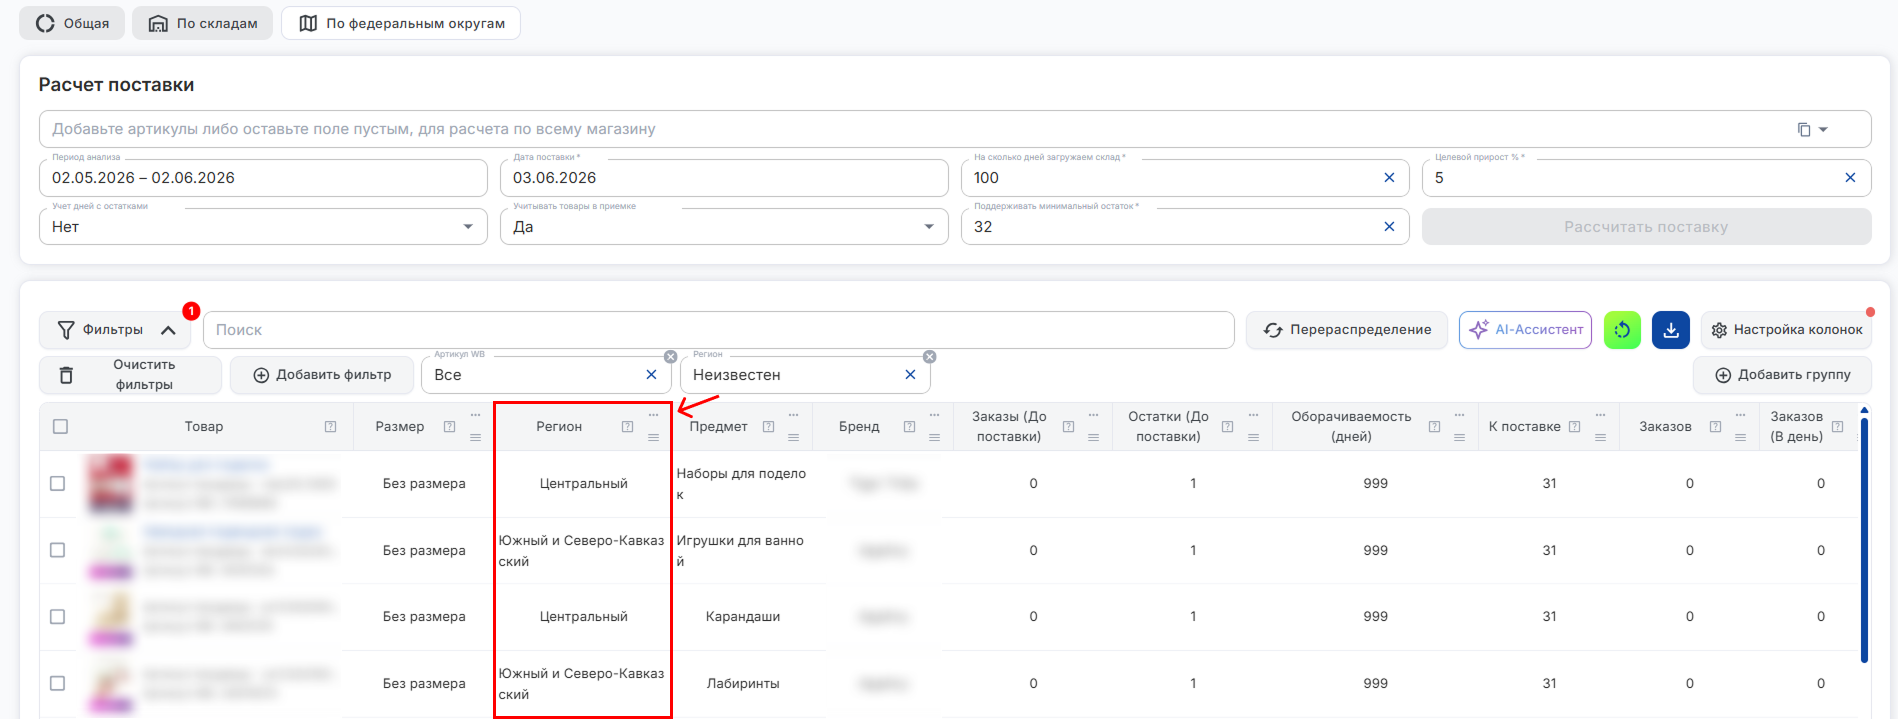Click the help icon in К поставке column
This screenshot has height=719, width=1898.
(x=1574, y=427)
